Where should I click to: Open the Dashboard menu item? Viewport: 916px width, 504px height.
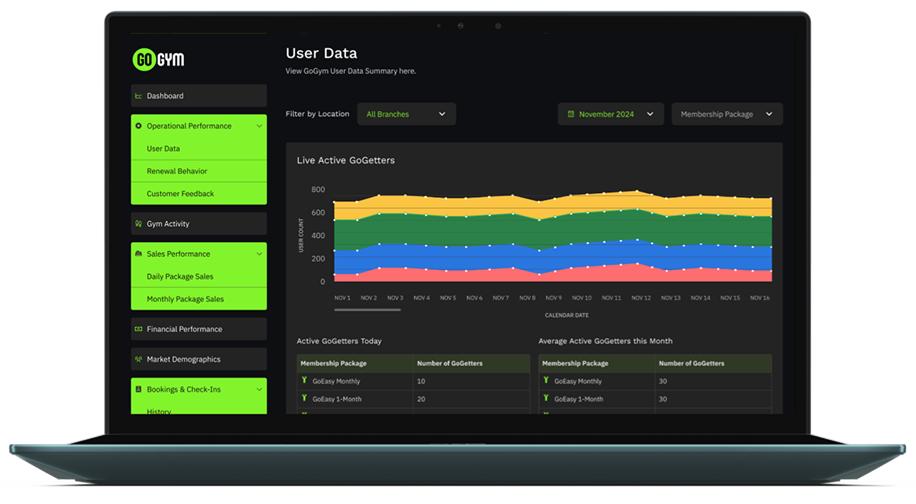click(x=199, y=96)
